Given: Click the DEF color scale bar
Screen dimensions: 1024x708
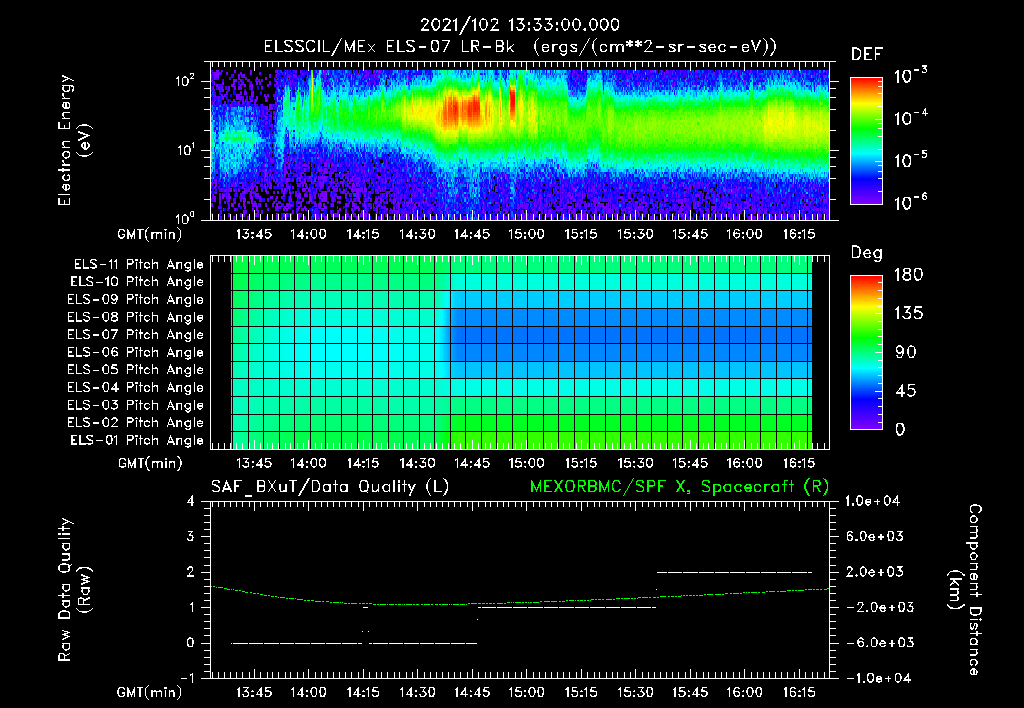Looking at the screenshot, I should click(867, 140).
